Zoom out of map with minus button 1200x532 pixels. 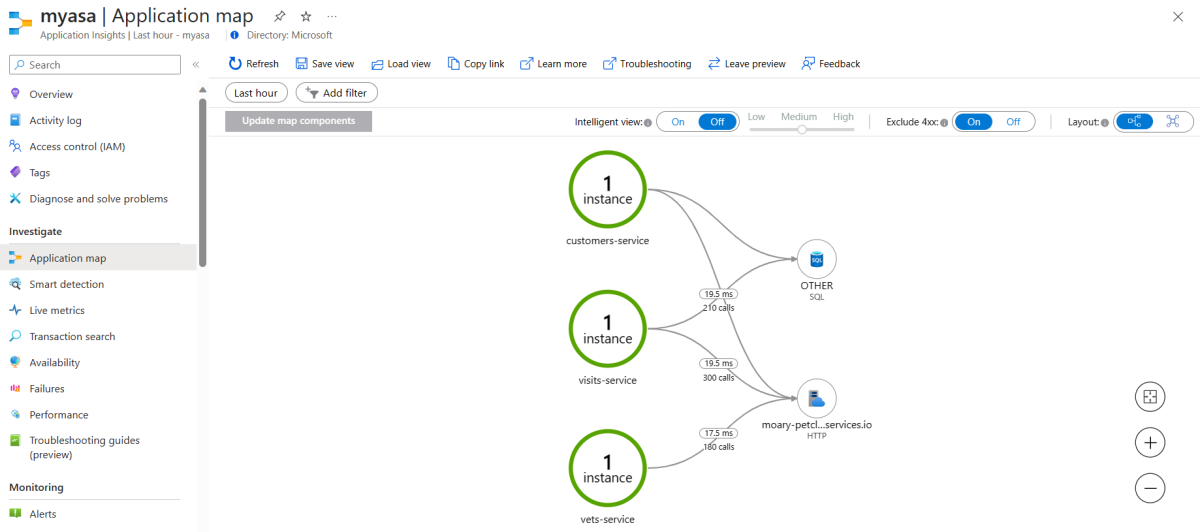pos(1150,487)
